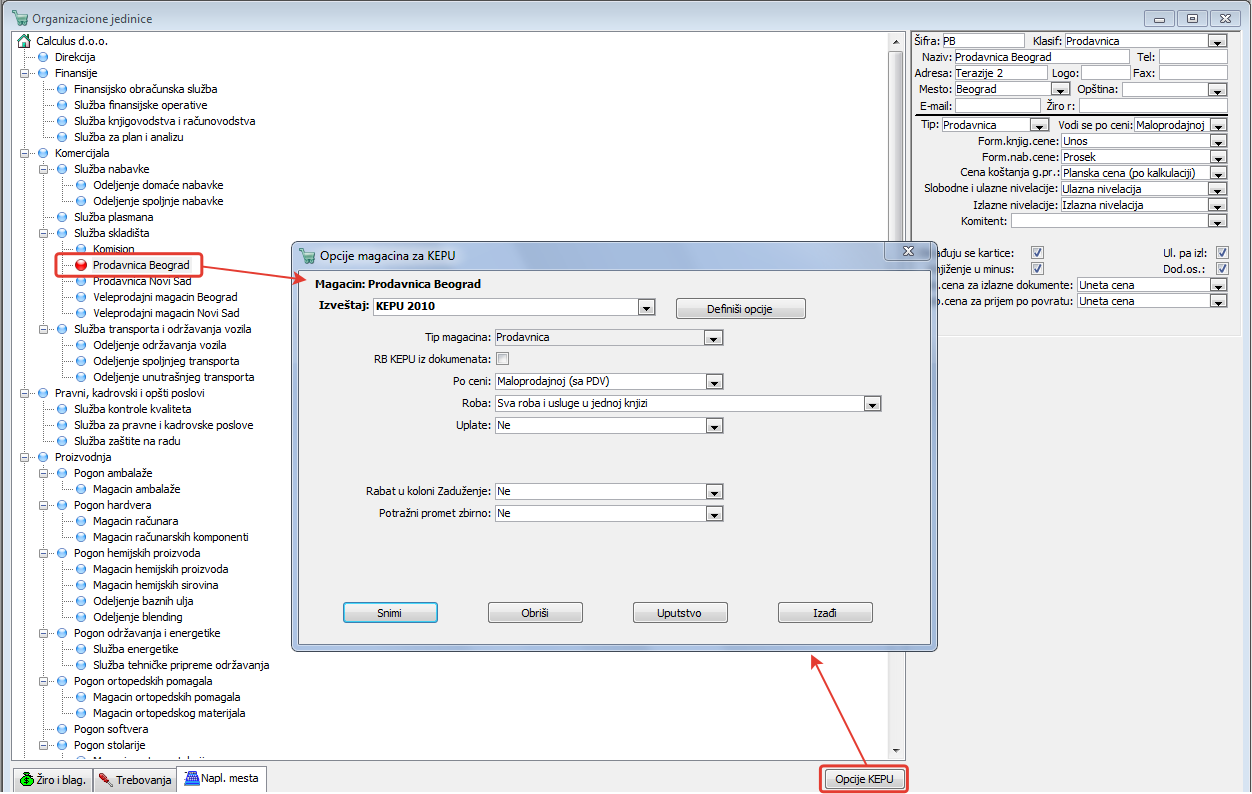Open the Po ceni dropdown

(x=714, y=381)
